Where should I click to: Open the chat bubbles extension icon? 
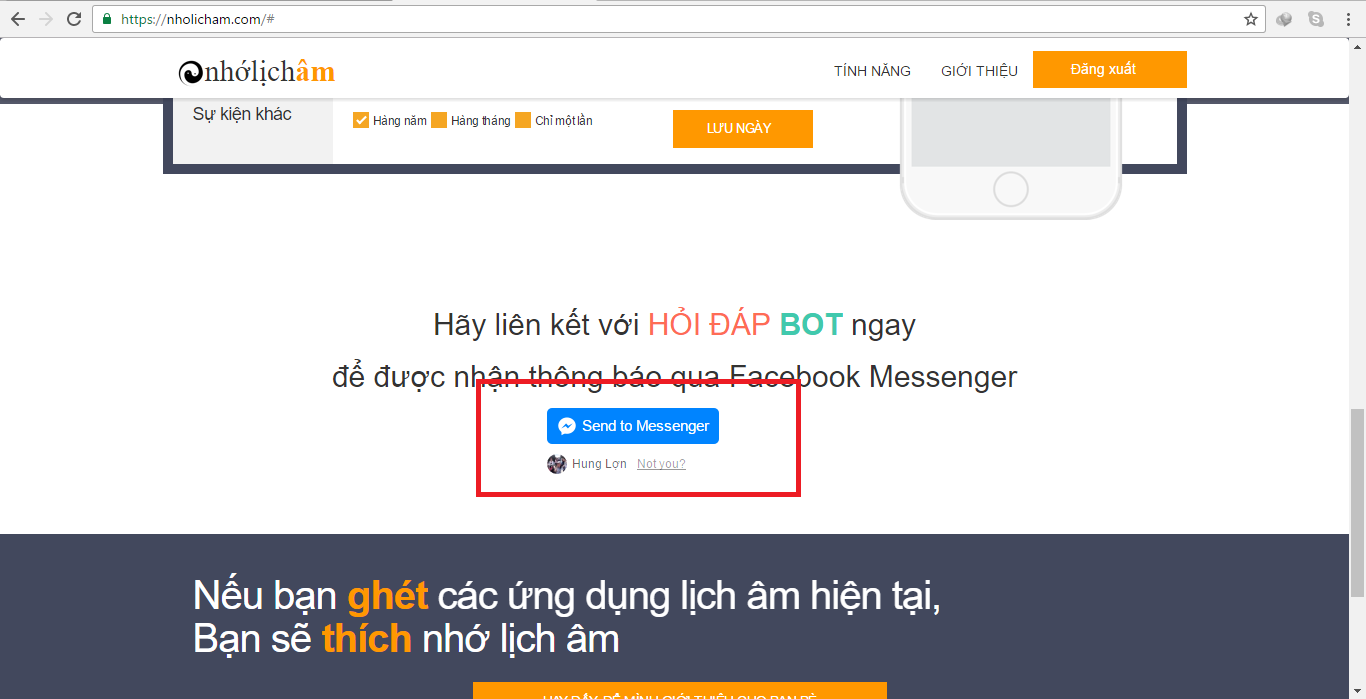(x=1284, y=19)
